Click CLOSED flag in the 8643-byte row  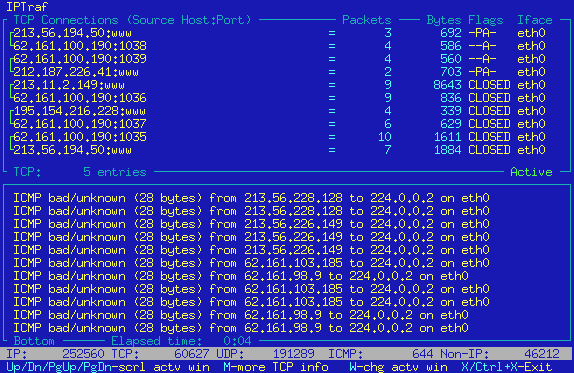point(489,85)
